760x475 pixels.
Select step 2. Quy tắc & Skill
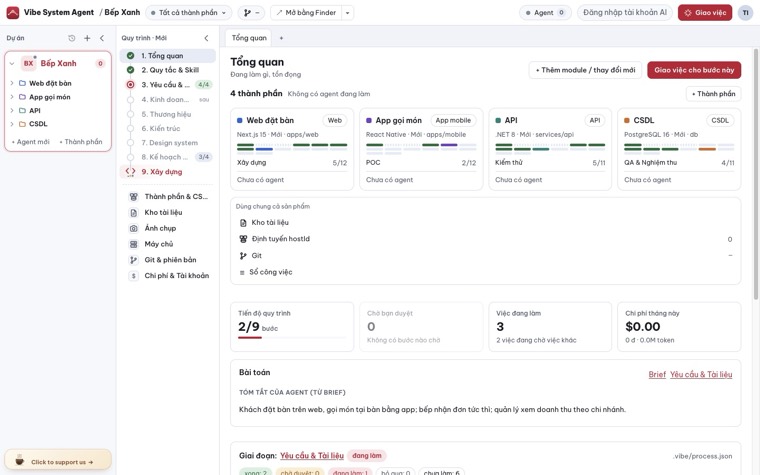[x=168, y=70]
